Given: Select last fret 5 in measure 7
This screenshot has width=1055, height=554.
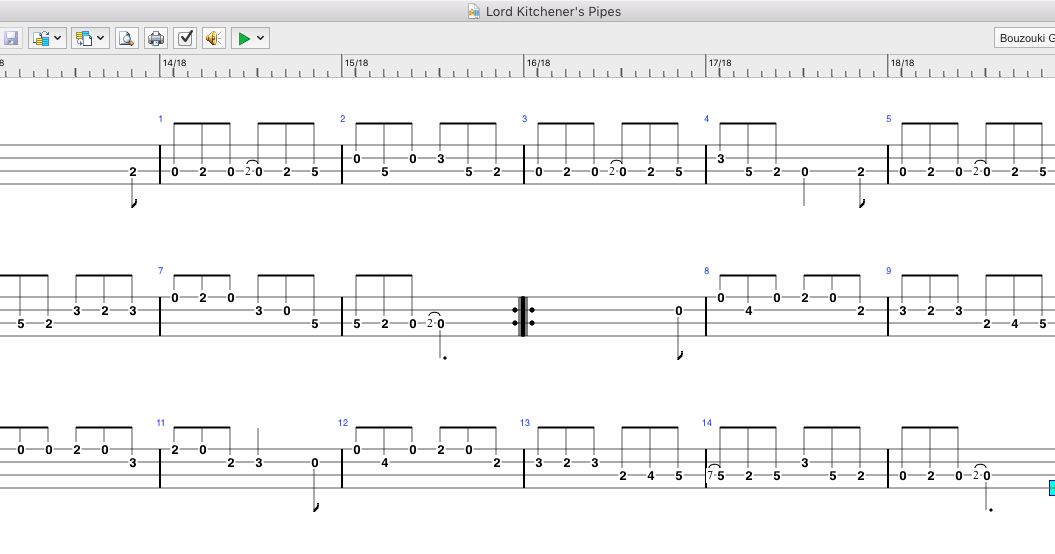Looking at the screenshot, I should click(x=315, y=324).
